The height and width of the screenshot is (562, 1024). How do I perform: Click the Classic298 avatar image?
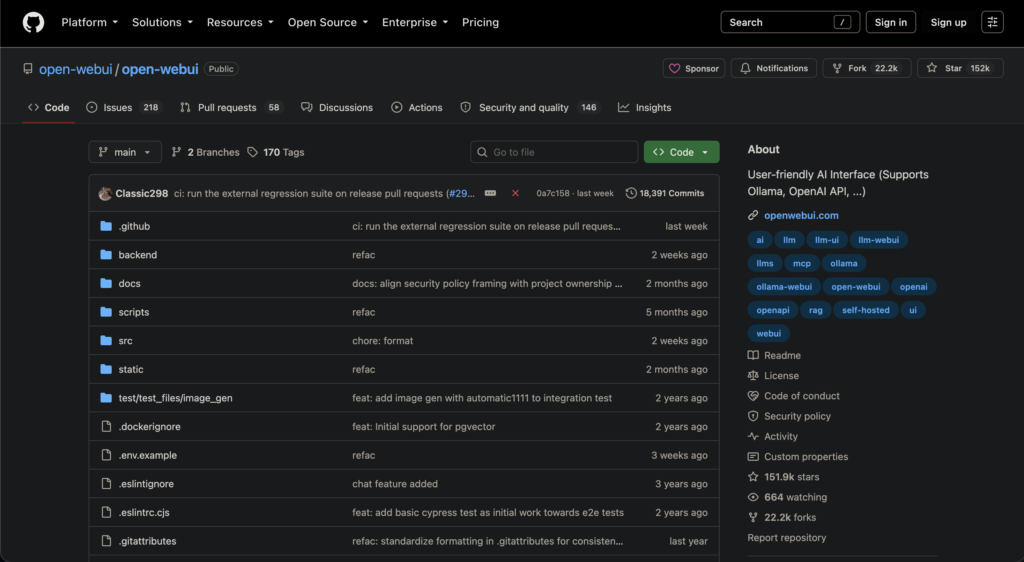105,193
